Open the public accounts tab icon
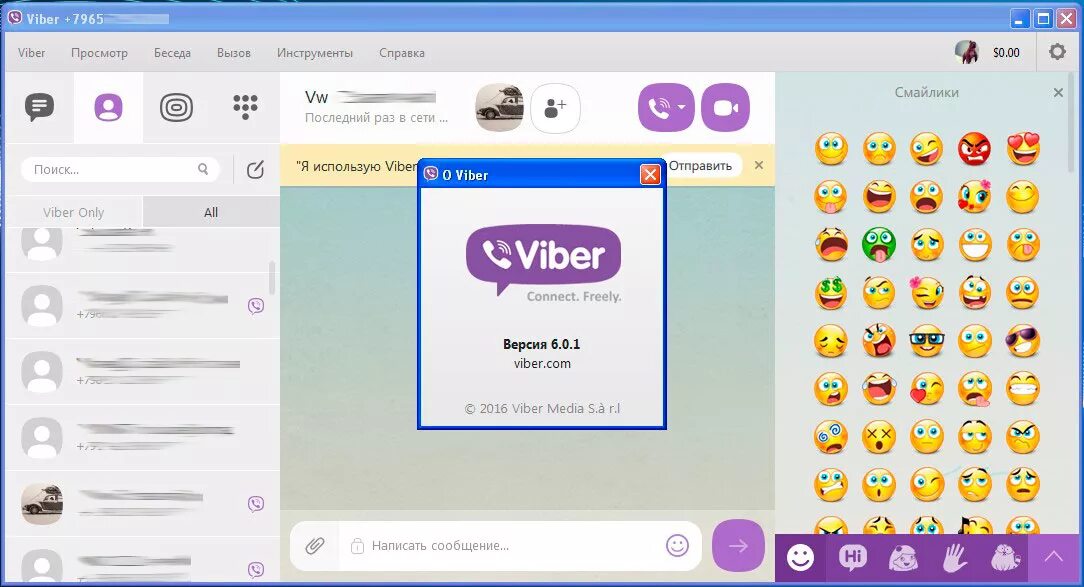Screen dimensions: 1084x587 (x=176, y=107)
